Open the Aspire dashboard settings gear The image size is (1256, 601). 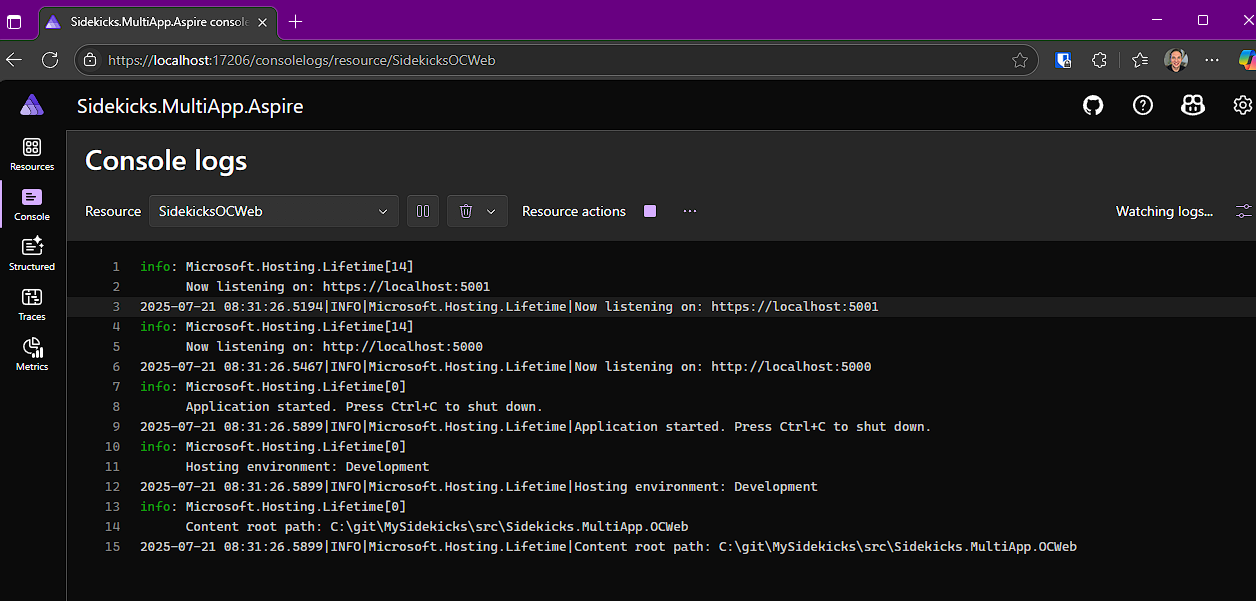click(x=1241, y=105)
